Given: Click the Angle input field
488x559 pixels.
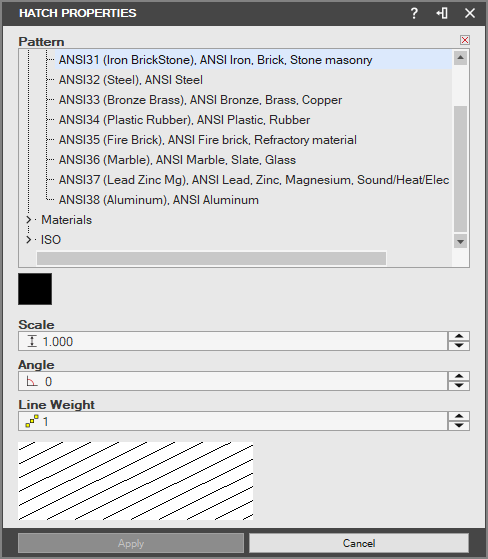Looking at the screenshot, I should point(233,381).
